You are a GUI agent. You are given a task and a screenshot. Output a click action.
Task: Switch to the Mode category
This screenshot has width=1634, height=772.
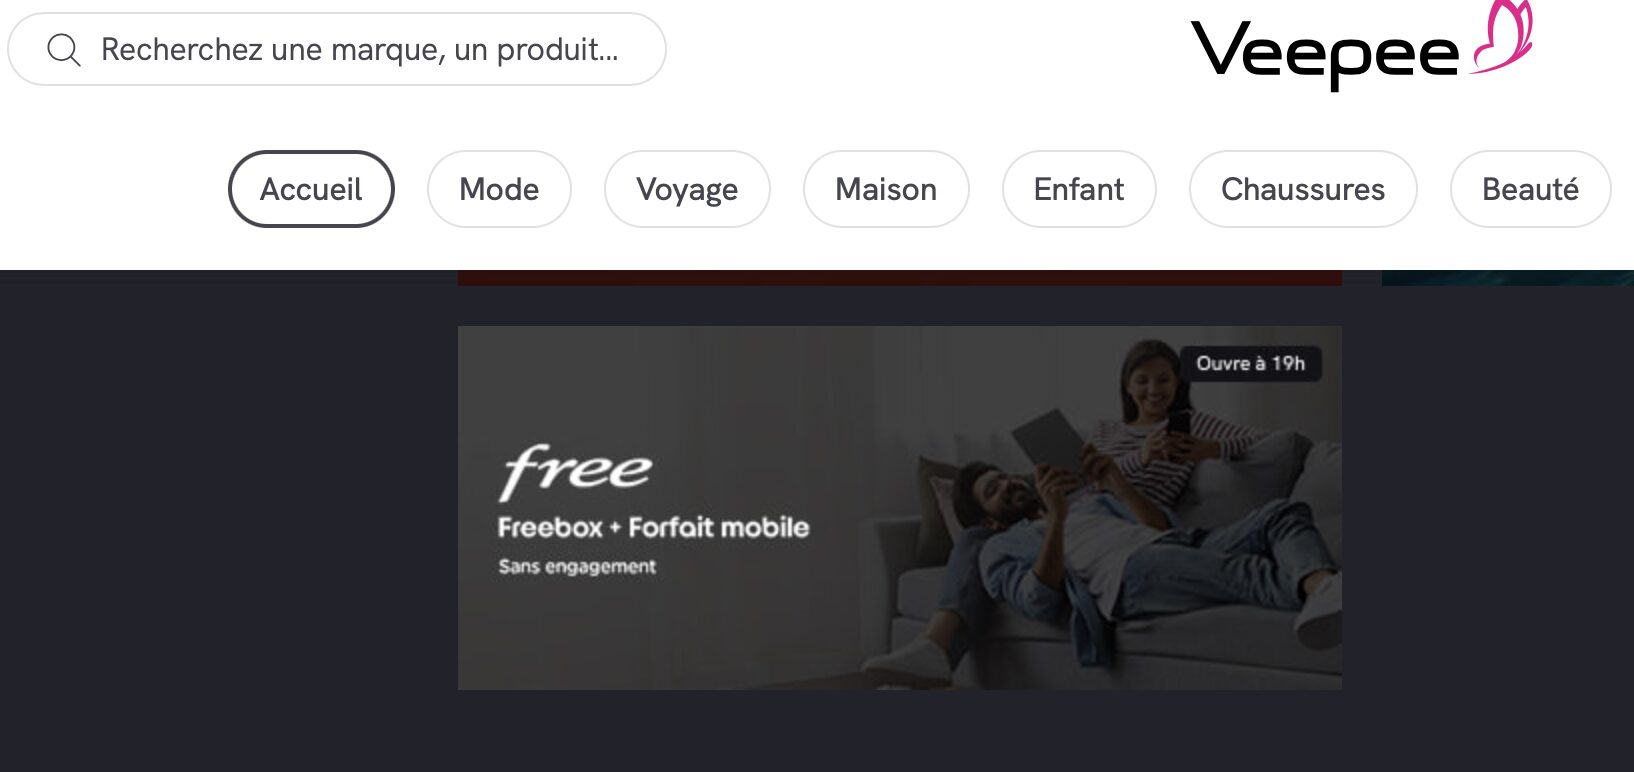tap(499, 189)
